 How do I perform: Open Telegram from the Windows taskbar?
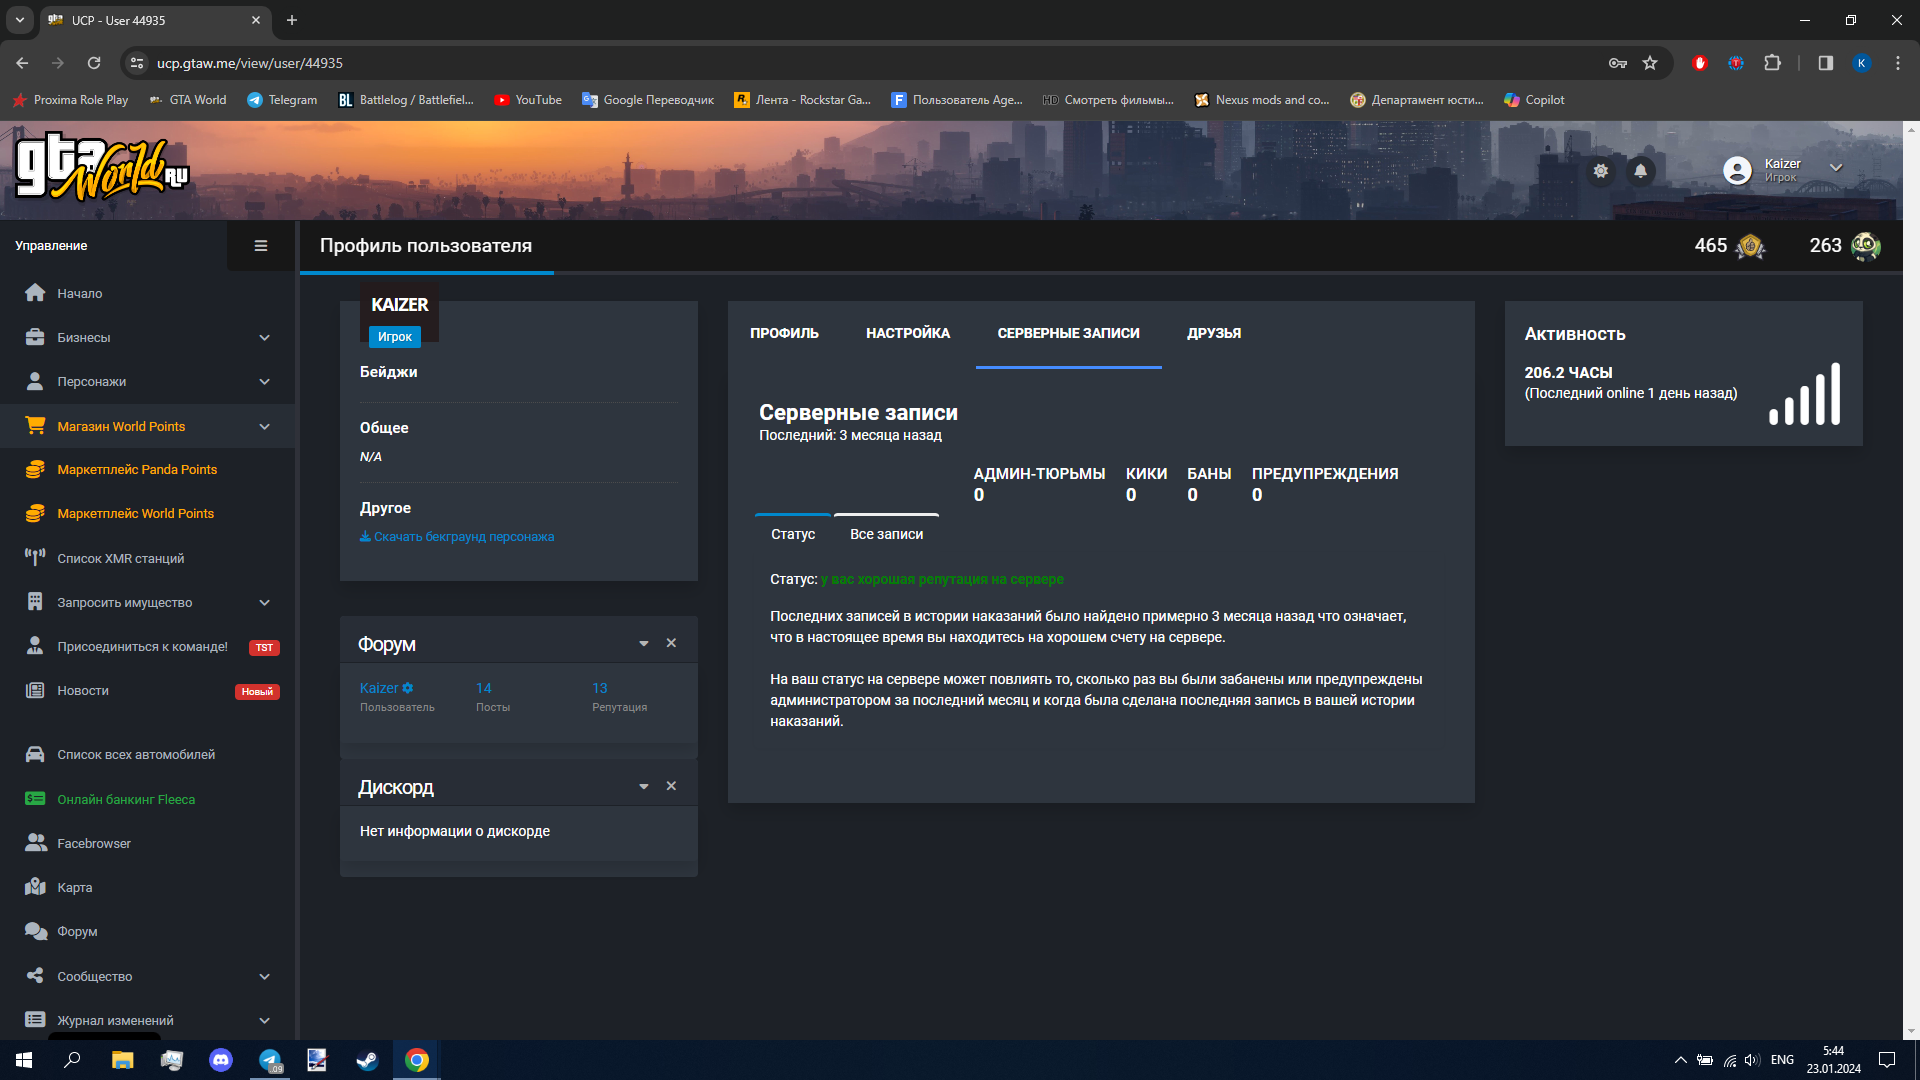click(x=270, y=1060)
